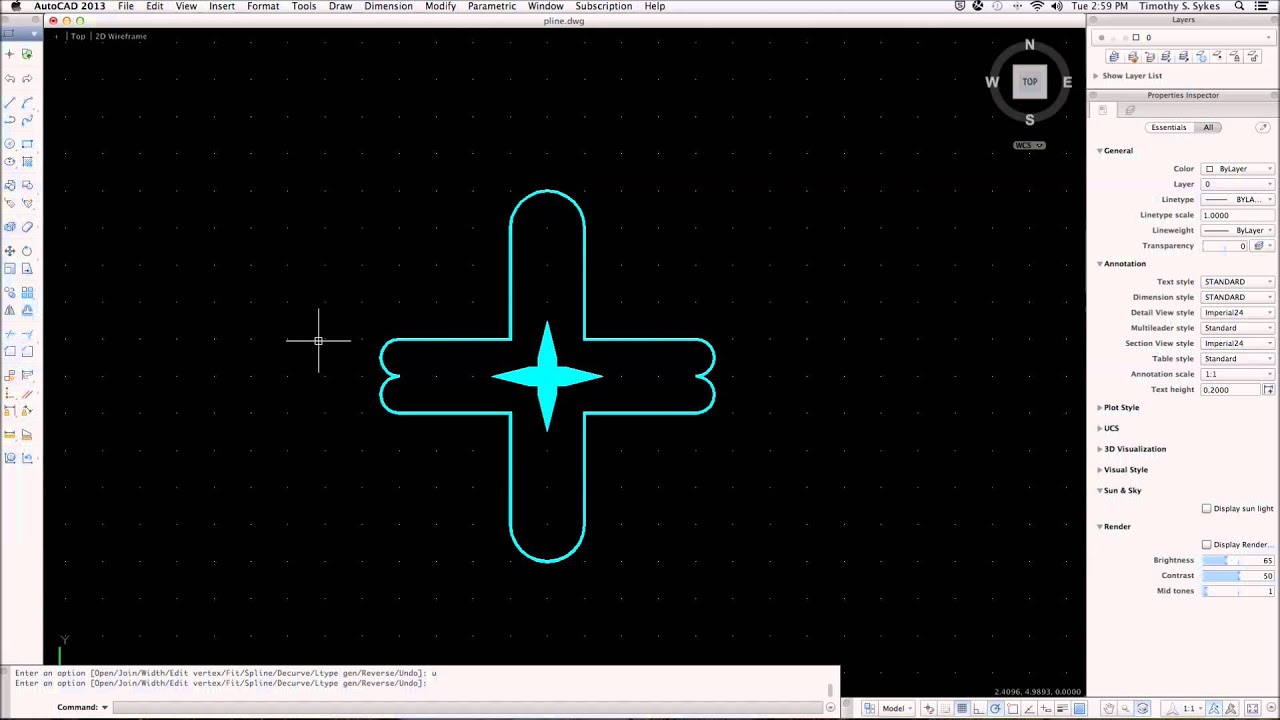Open the Insert menu
The width and height of the screenshot is (1280, 720).
tap(222, 6)
